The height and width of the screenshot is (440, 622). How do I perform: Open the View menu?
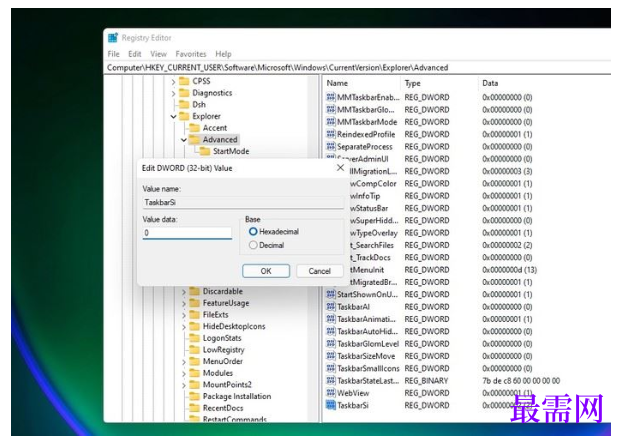coord(158,54)
